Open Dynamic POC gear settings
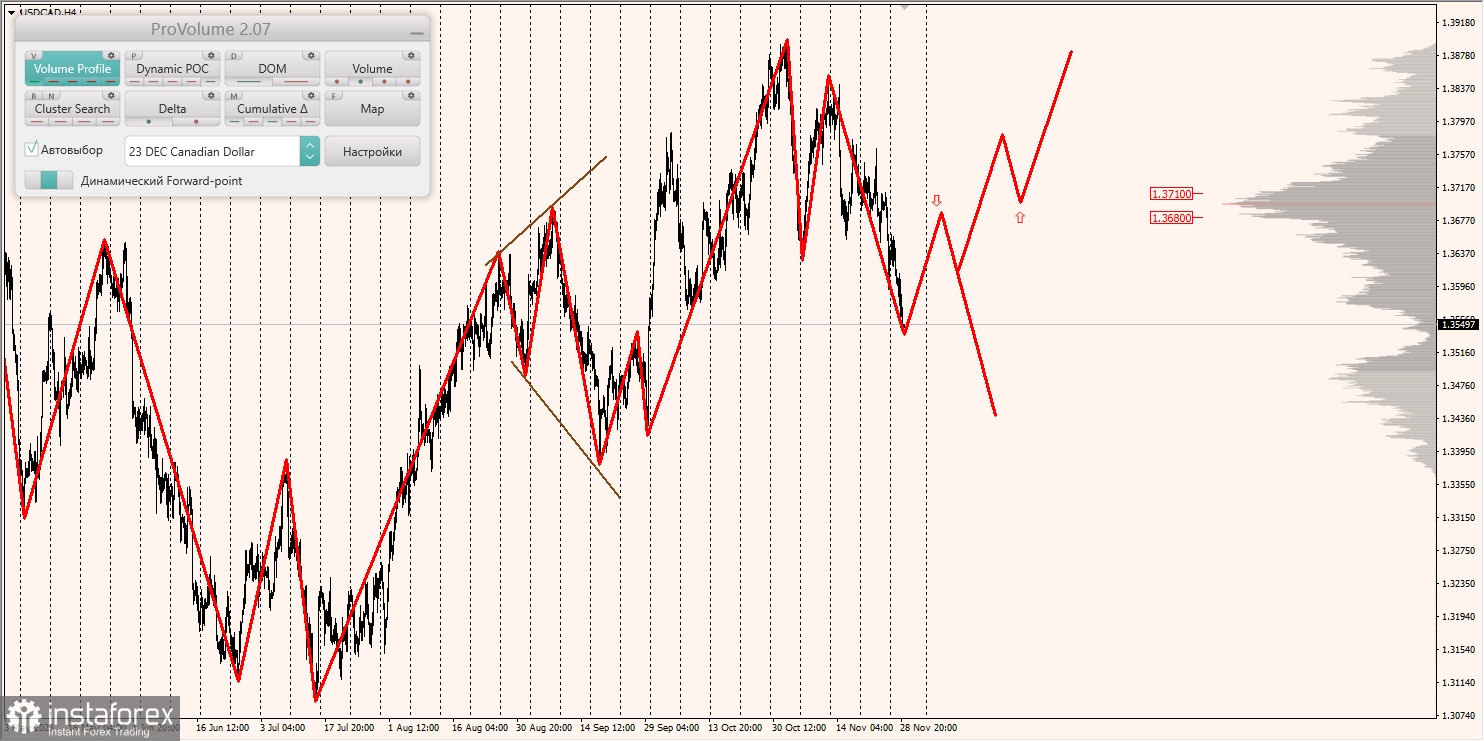This screenshot has height=741, width=1484. click(x=211, y=56)
